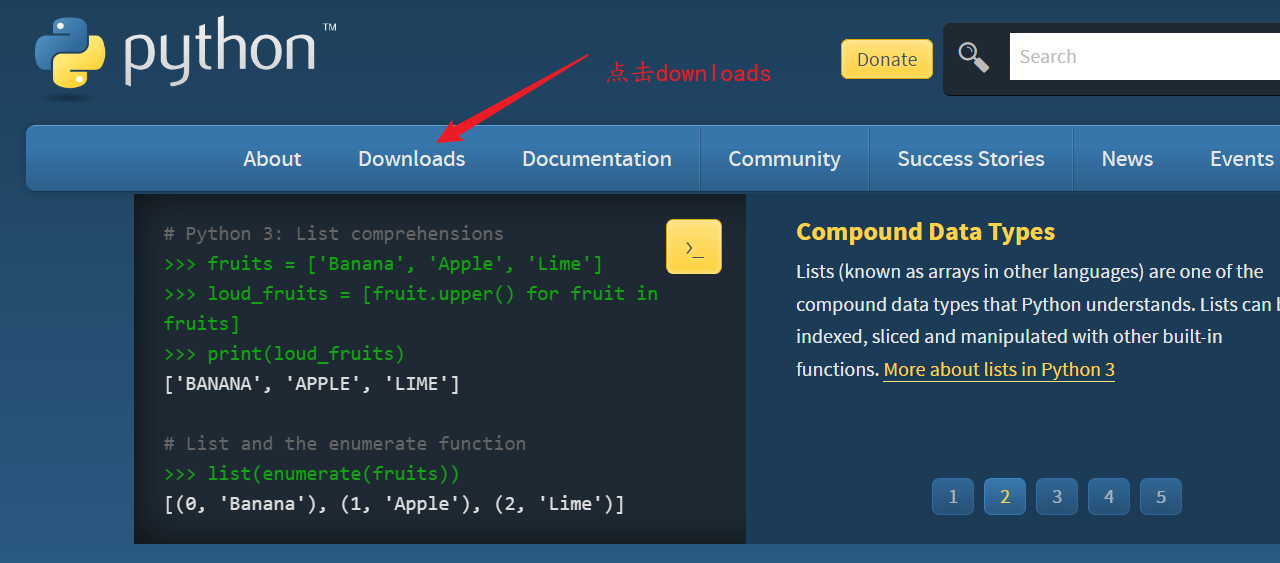Open the Documentation menu
Screen dimensions: 1280x563
(597, 159)
